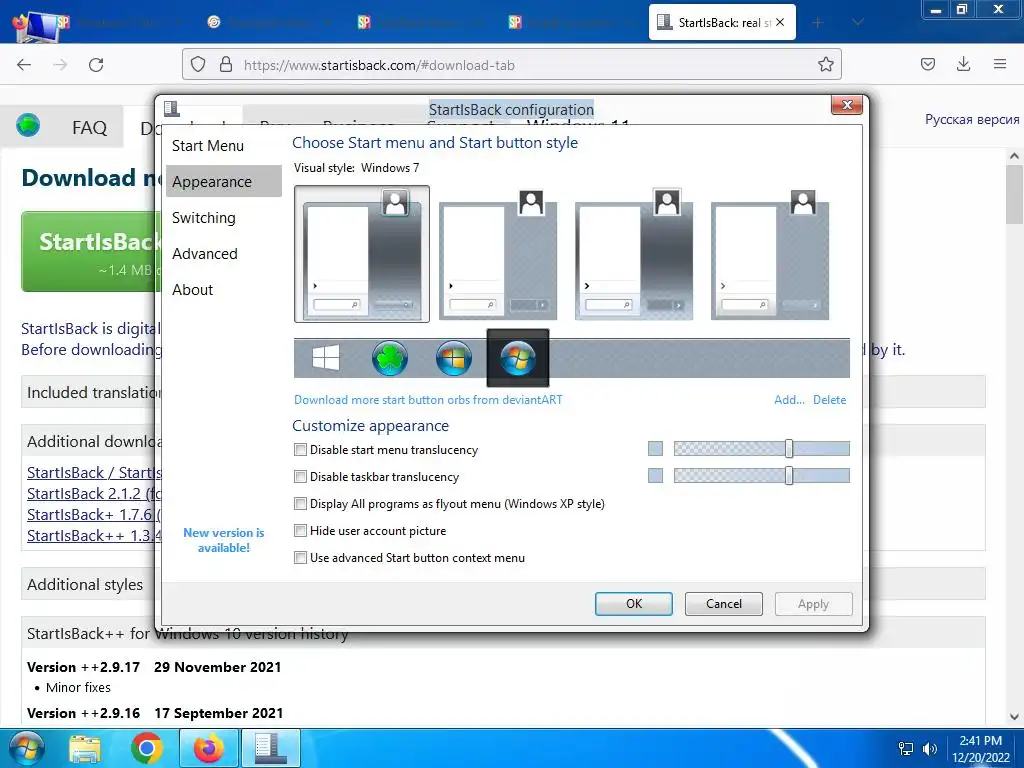Screen dimensions: 1024x768
Task: Expand the list all tabs chevron
Action: [x=858, y=22]
